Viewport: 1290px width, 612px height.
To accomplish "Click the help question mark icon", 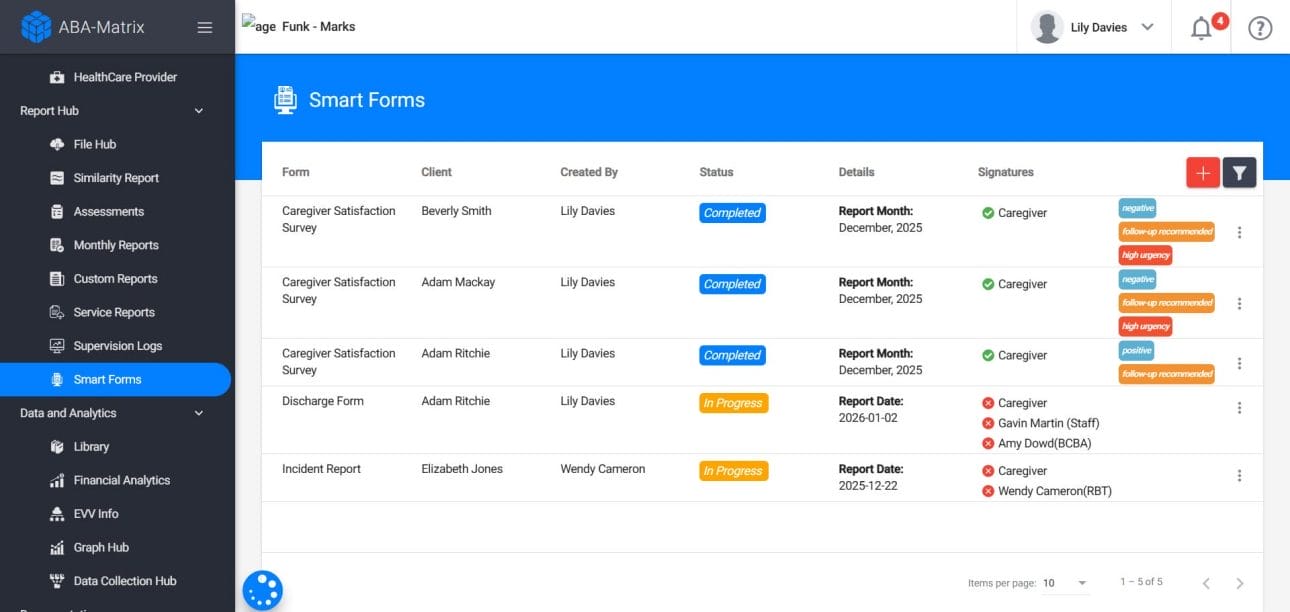I will point(1260,28).
